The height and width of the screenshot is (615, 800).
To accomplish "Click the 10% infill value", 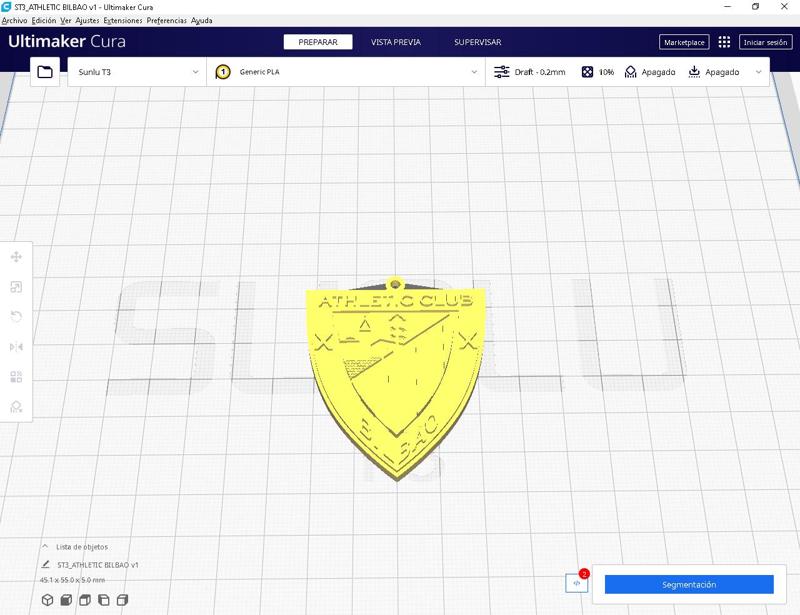I will click(x=606, y=72).
